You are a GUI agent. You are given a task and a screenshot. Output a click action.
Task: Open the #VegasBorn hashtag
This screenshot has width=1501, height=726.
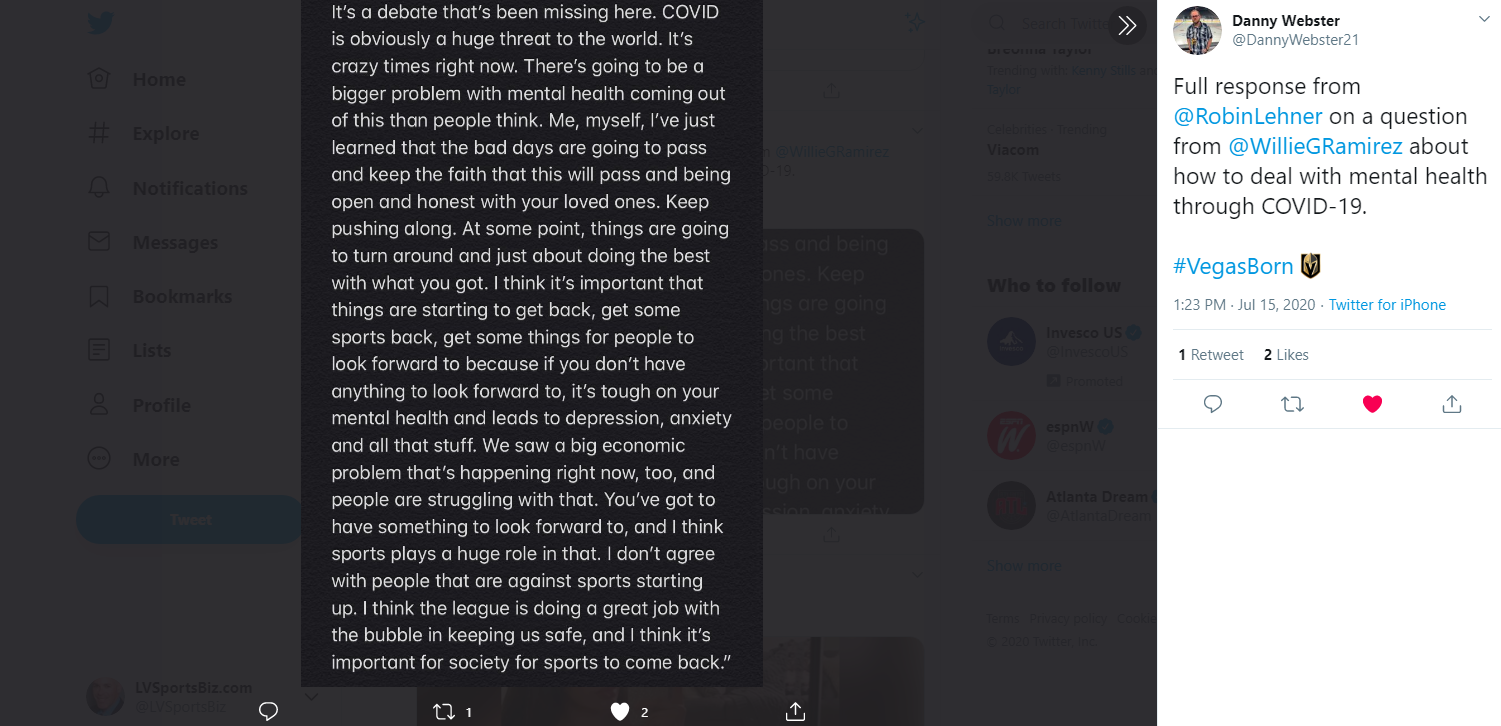(1233, 266)
